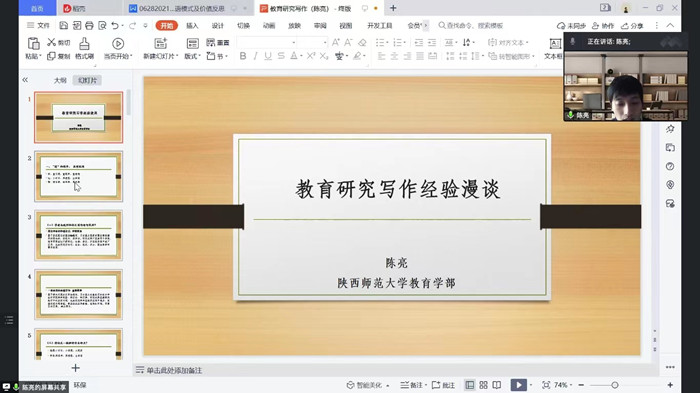Image resolution: width=700 pixels, height=393 pixels.
Task: Toggle Underline formatting
Action: point(268,56)
